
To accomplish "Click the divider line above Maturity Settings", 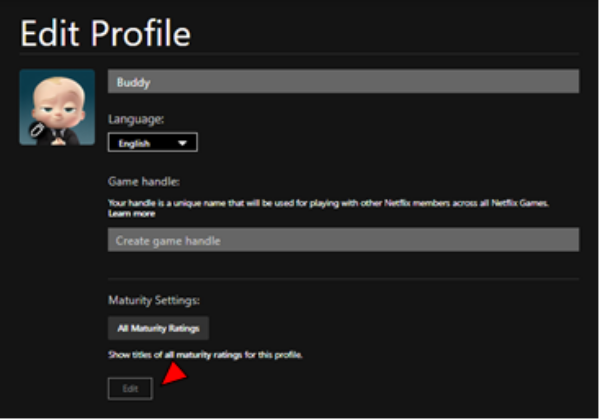I will tap(343, 279).
